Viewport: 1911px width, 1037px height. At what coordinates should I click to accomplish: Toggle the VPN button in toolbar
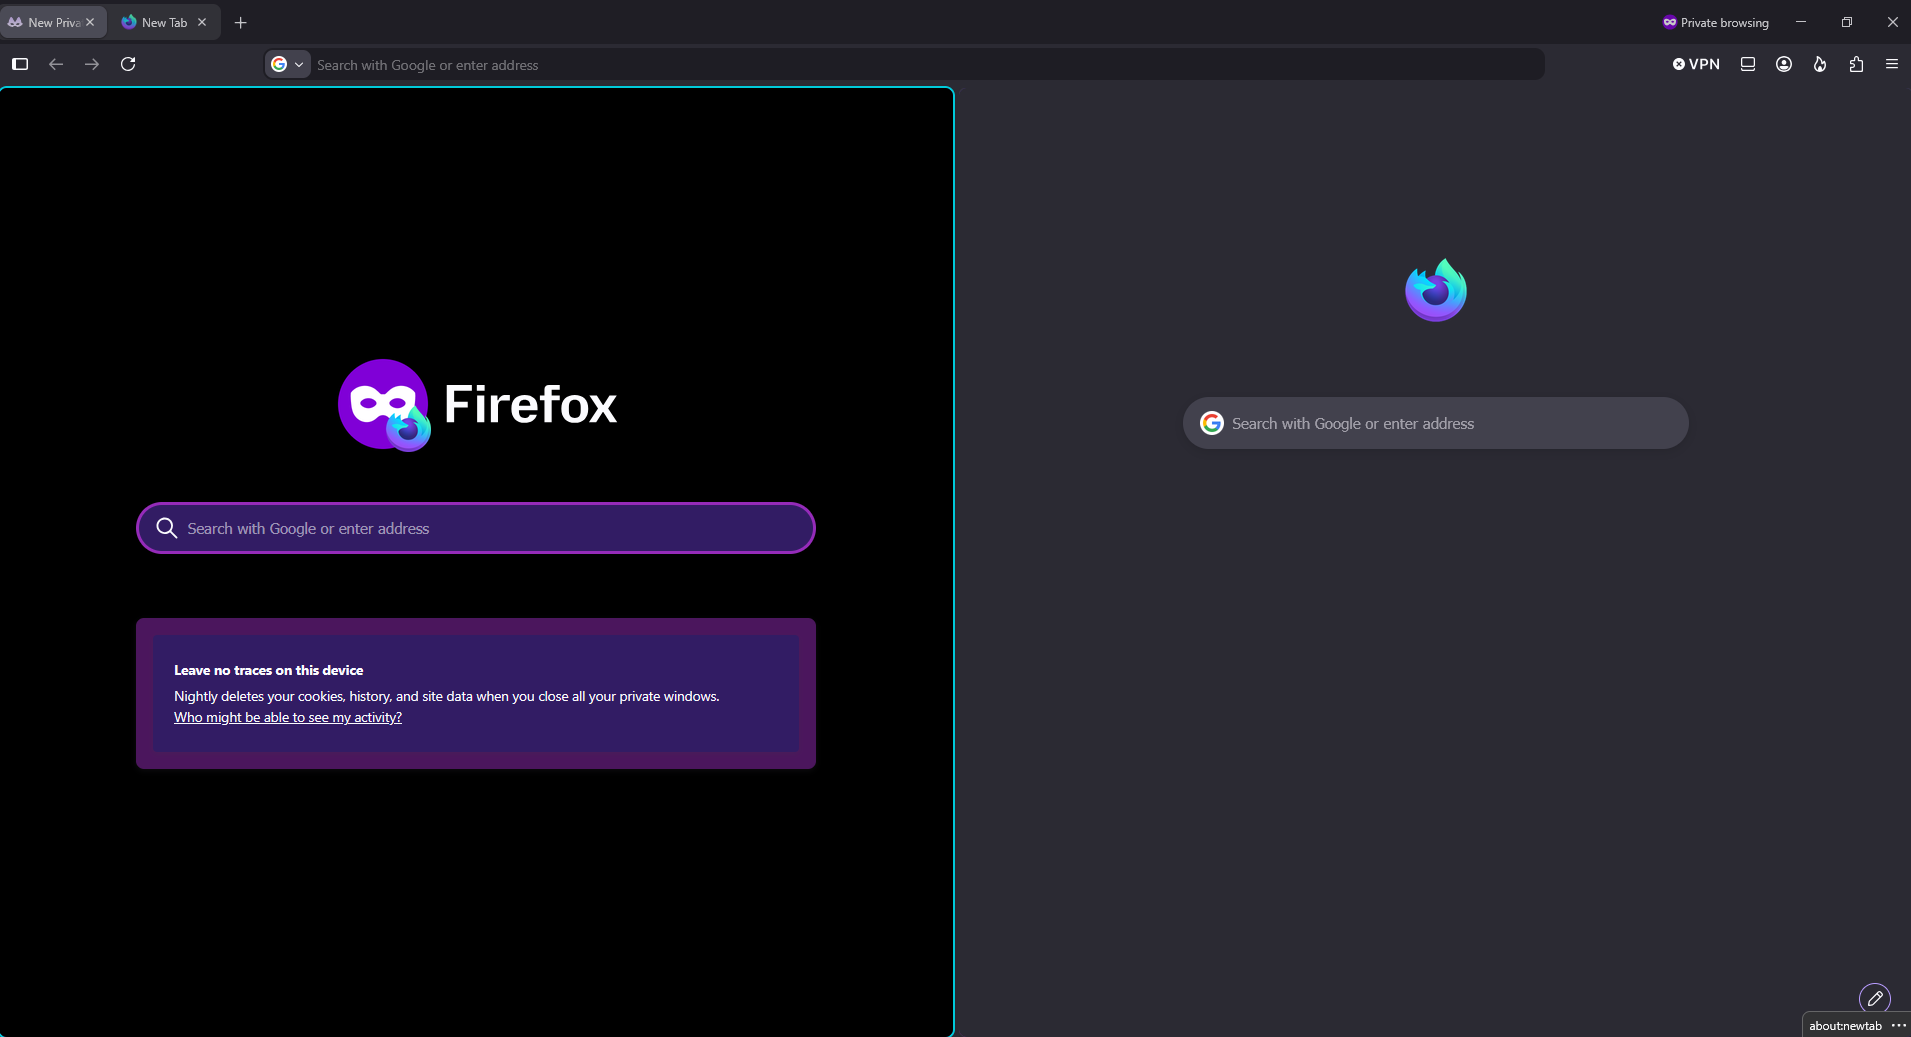[x=1696, y=64]
